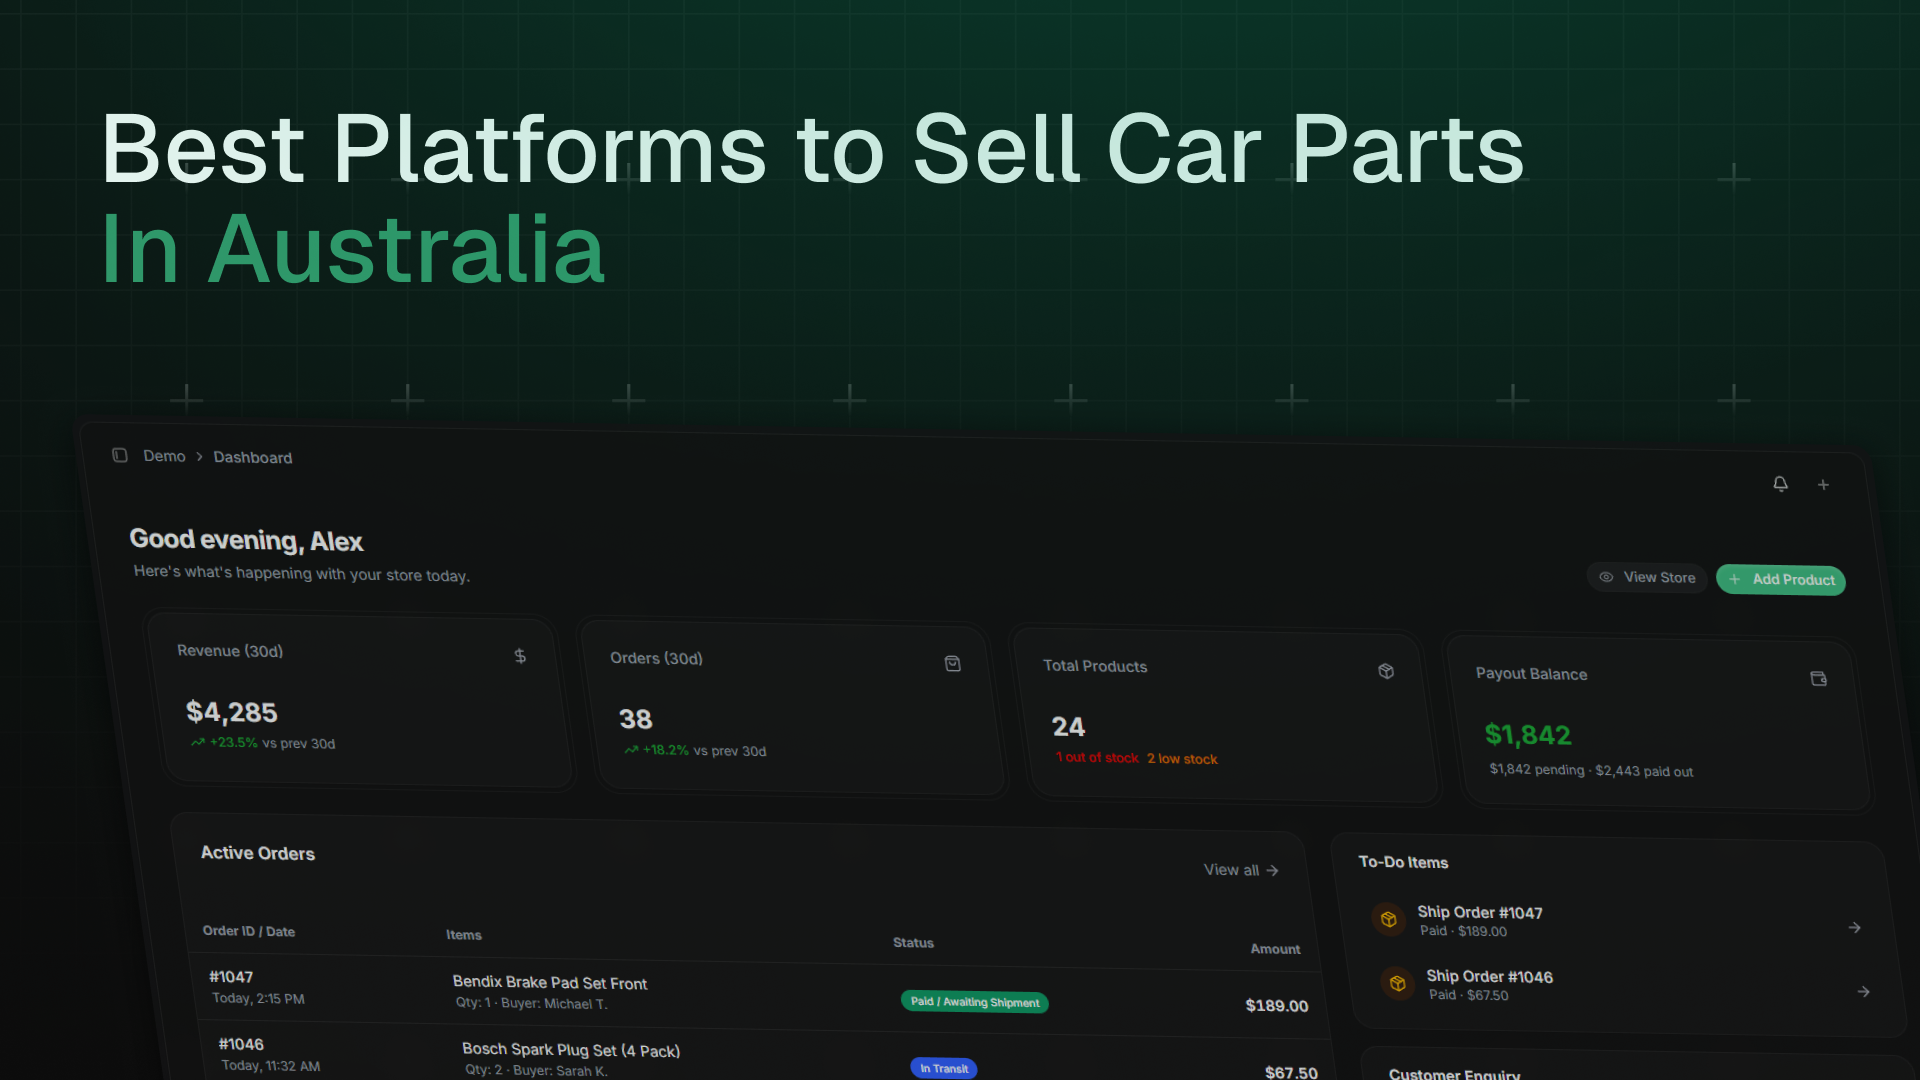The image size is (1920, 1080).
Task: Select order #1046 in Active Orders
Action: tap(241, 1044)
